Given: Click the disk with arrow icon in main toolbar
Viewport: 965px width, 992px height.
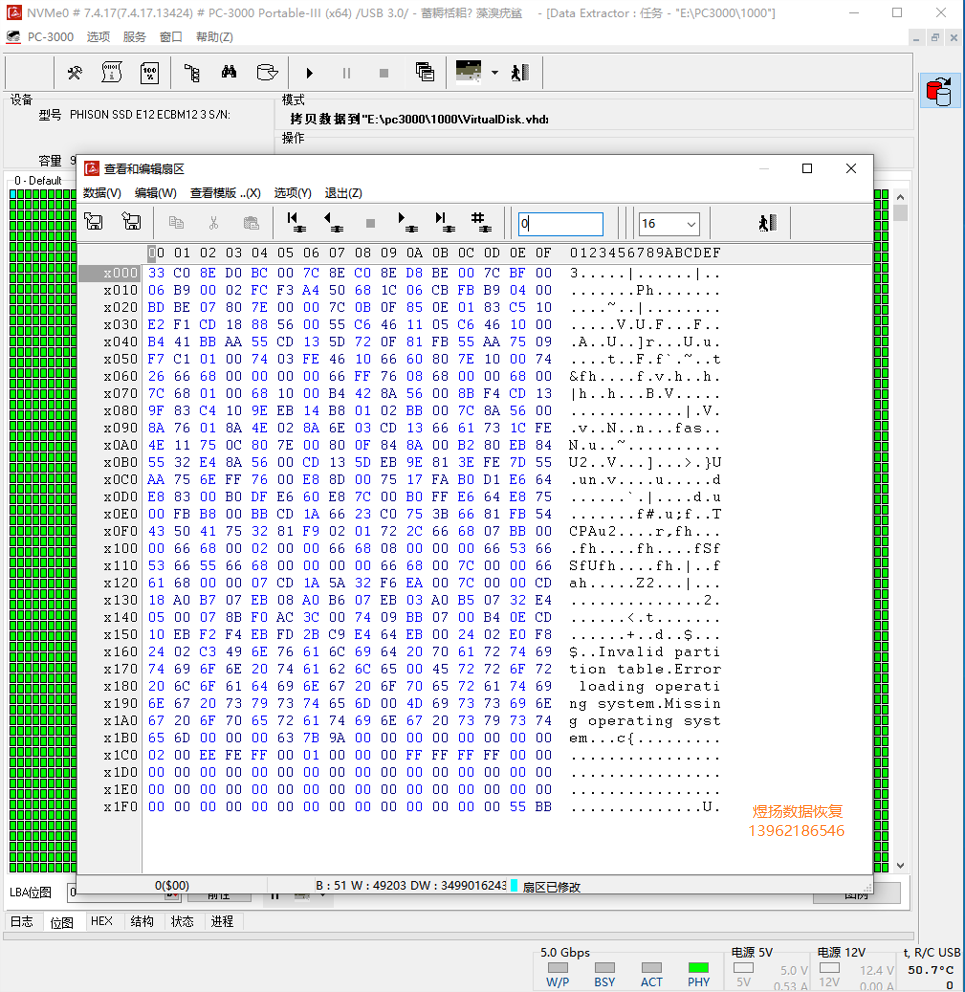Looking at the screenshot, I should [x=267, y=72].
